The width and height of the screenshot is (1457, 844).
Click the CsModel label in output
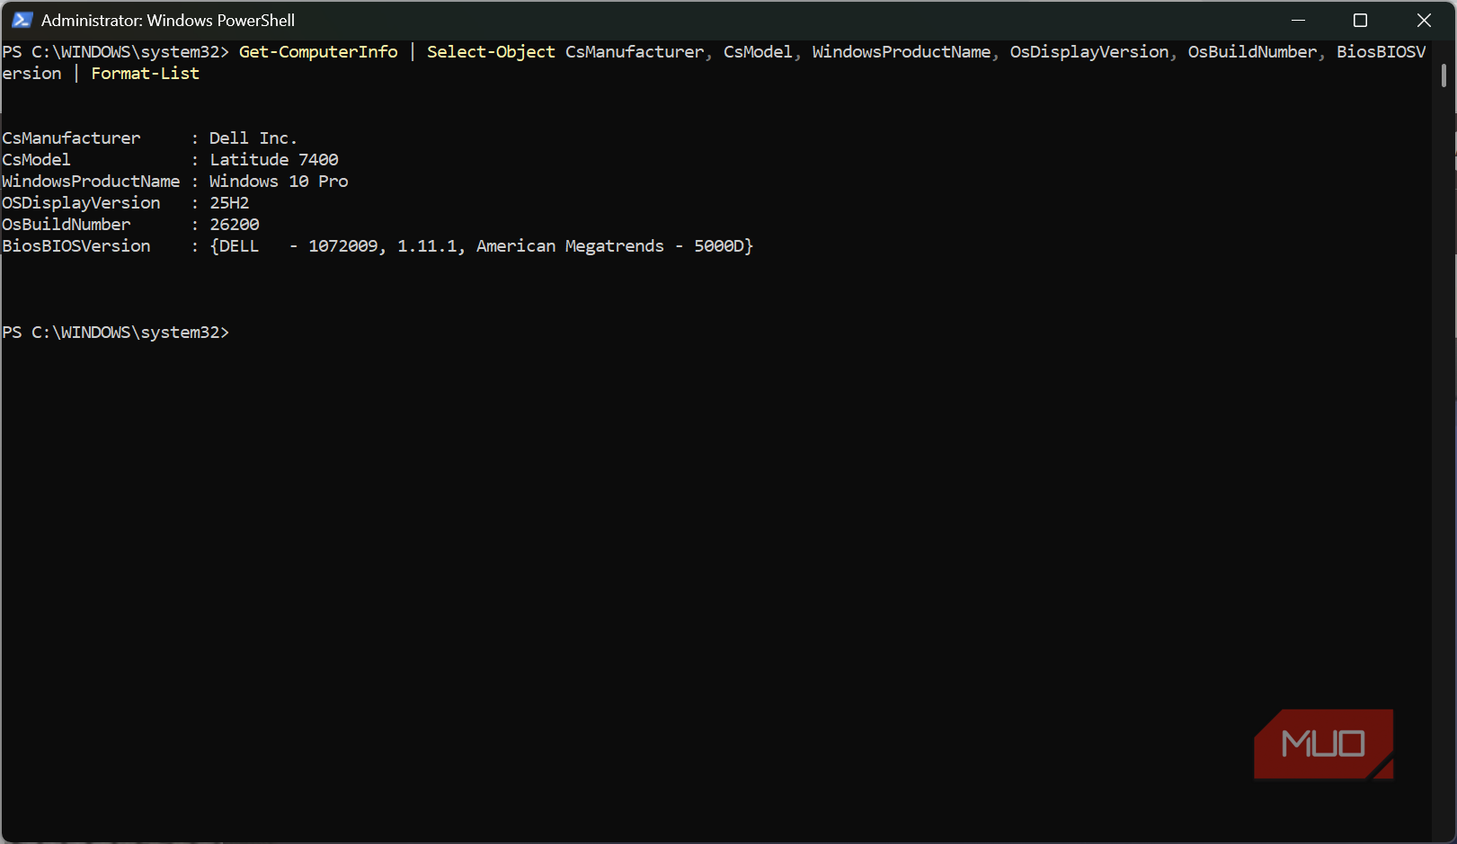click(x=36, y=160)
